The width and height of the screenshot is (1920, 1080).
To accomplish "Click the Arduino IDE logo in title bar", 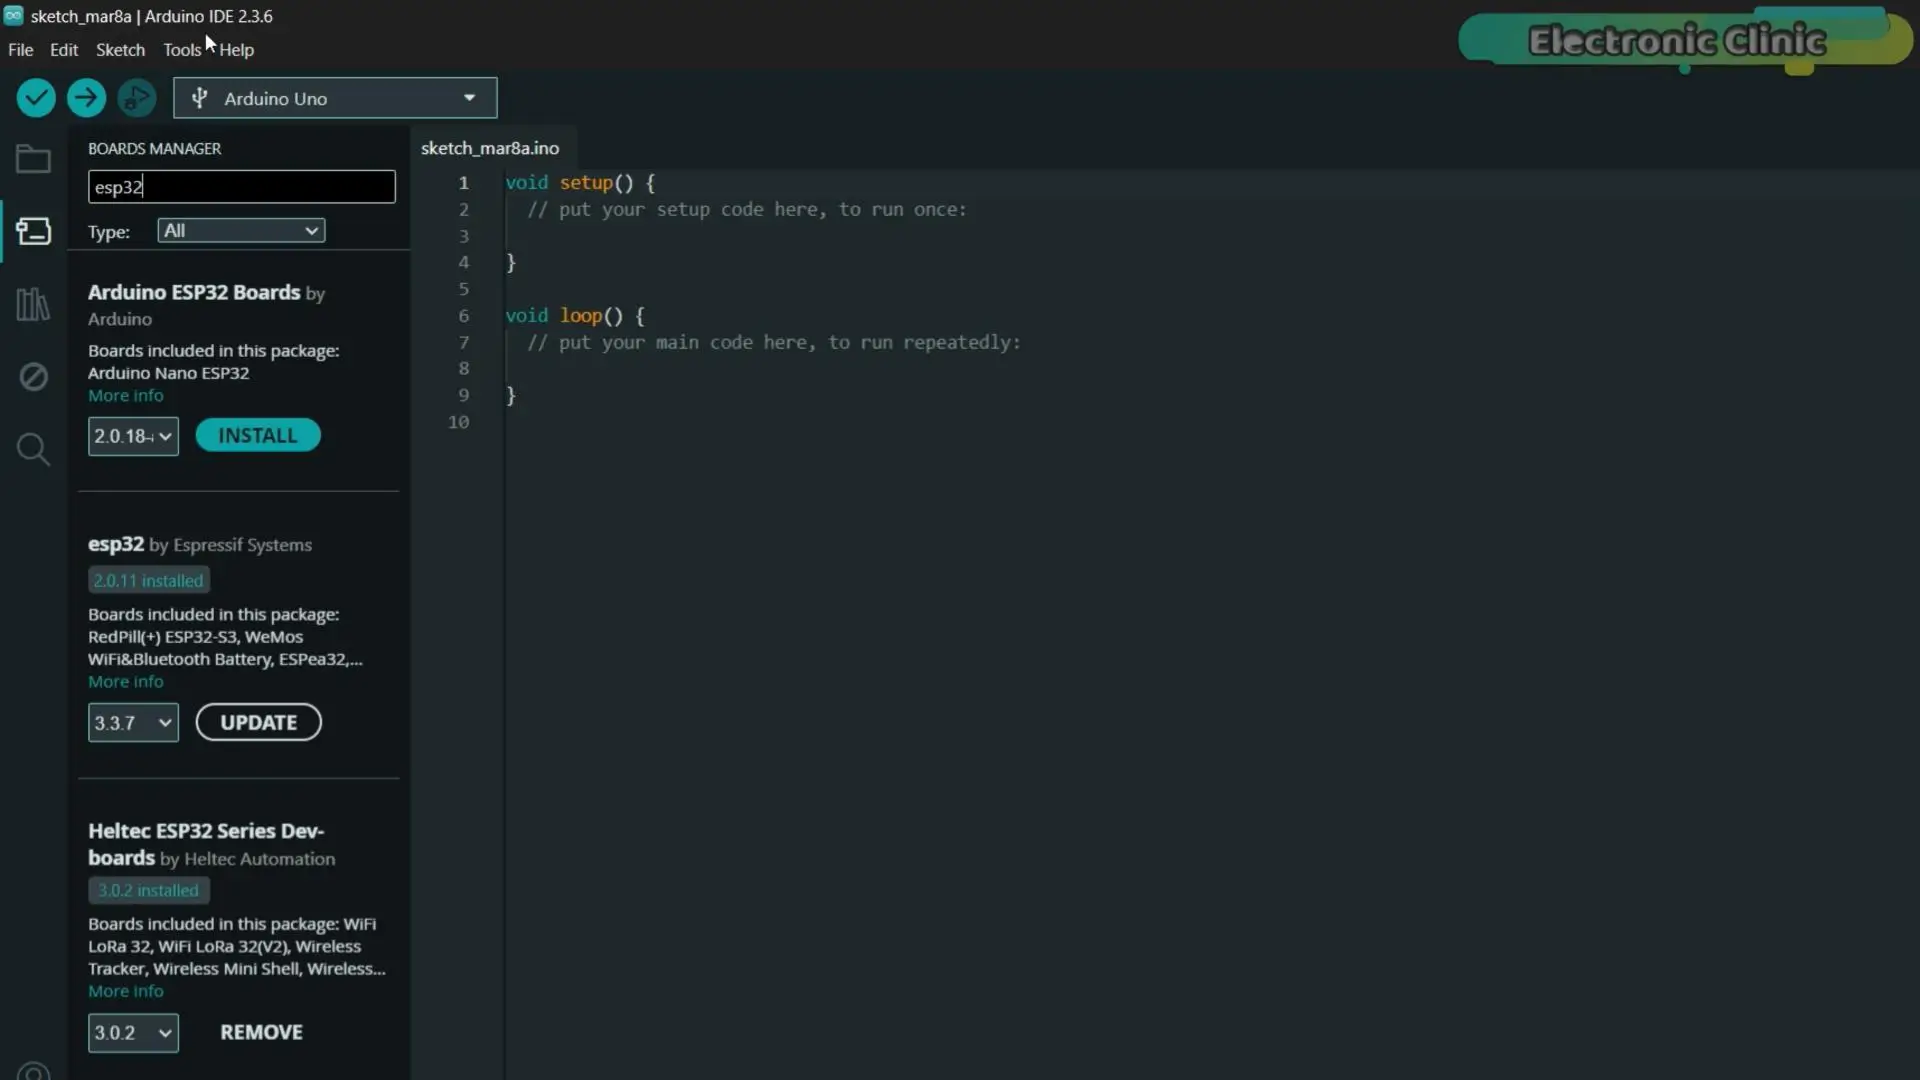I will point(13,15).
